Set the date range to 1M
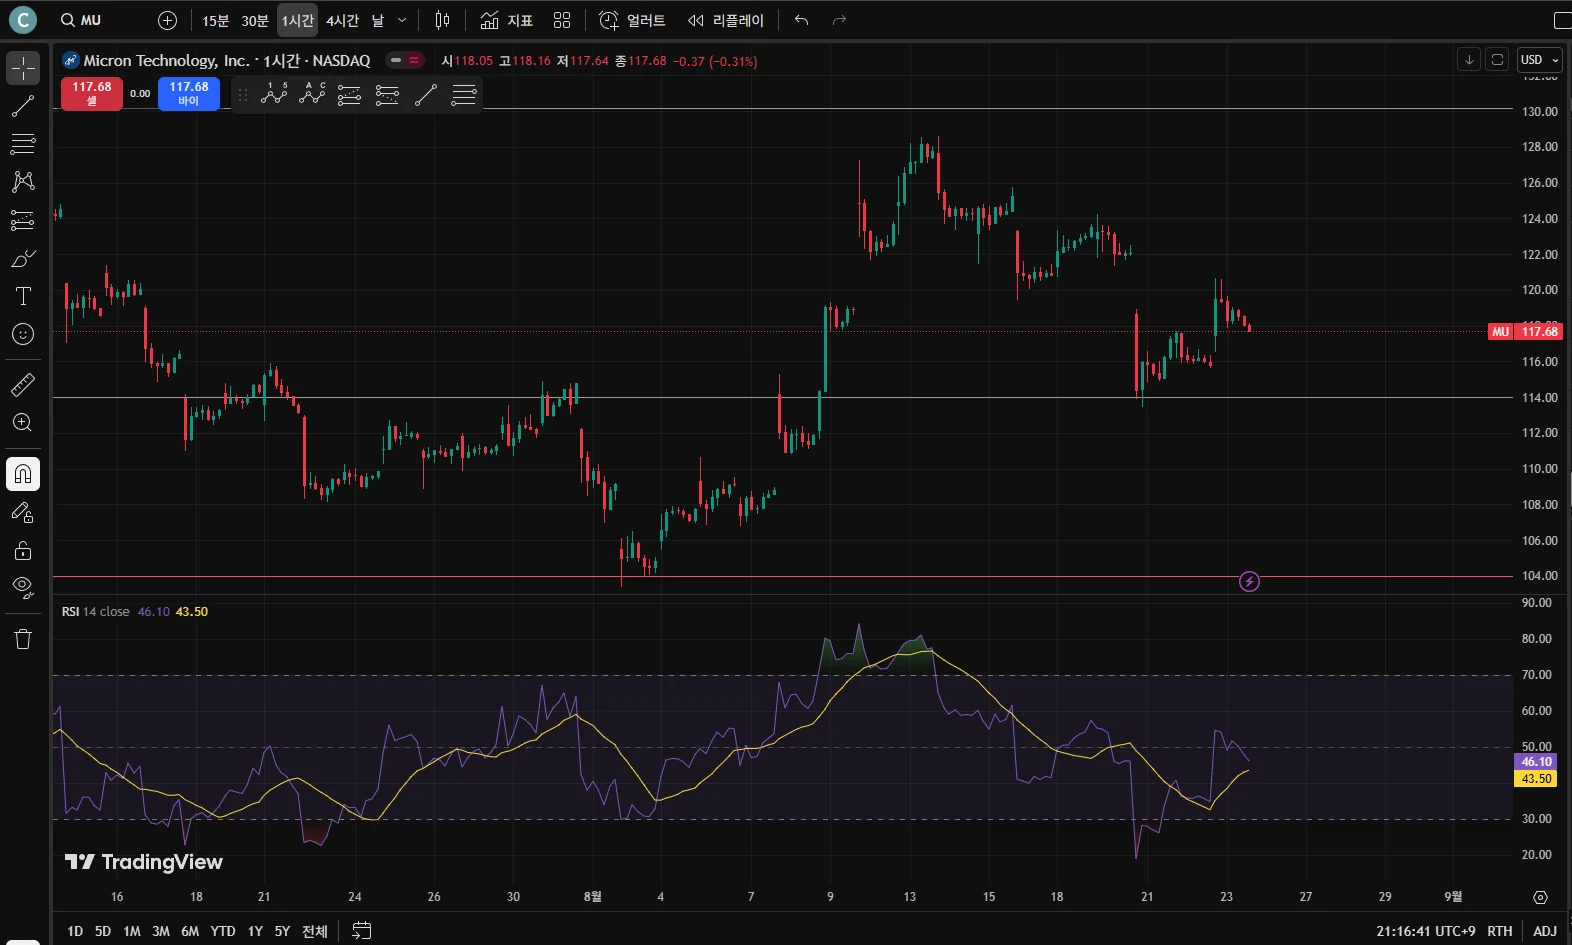 132,931
